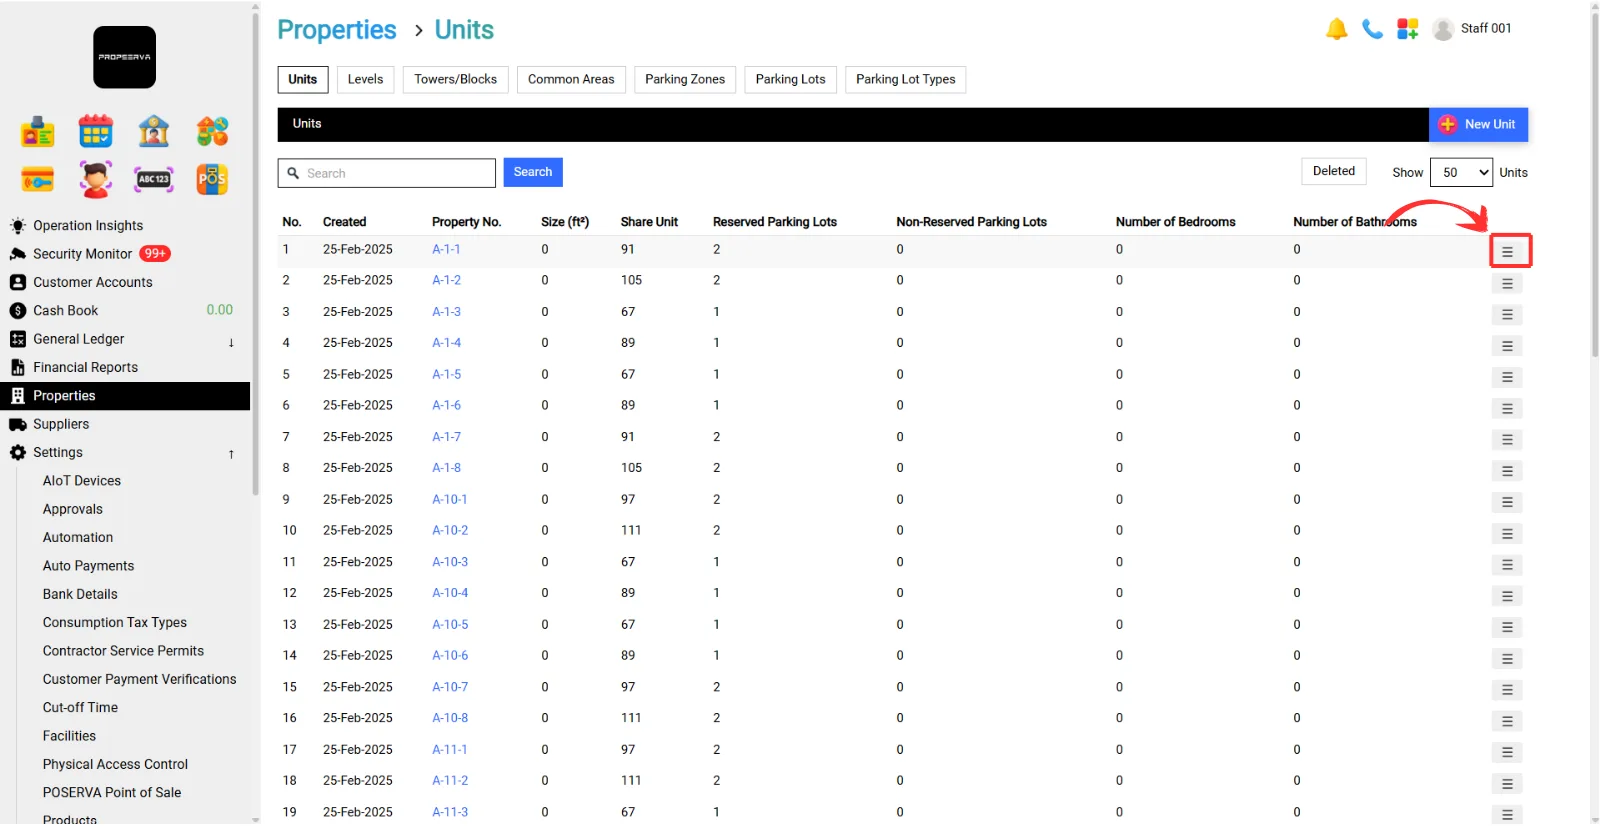Open AIoT Devices settings
The height and width of the screenshot is (826, 1600).
point(82,481)
